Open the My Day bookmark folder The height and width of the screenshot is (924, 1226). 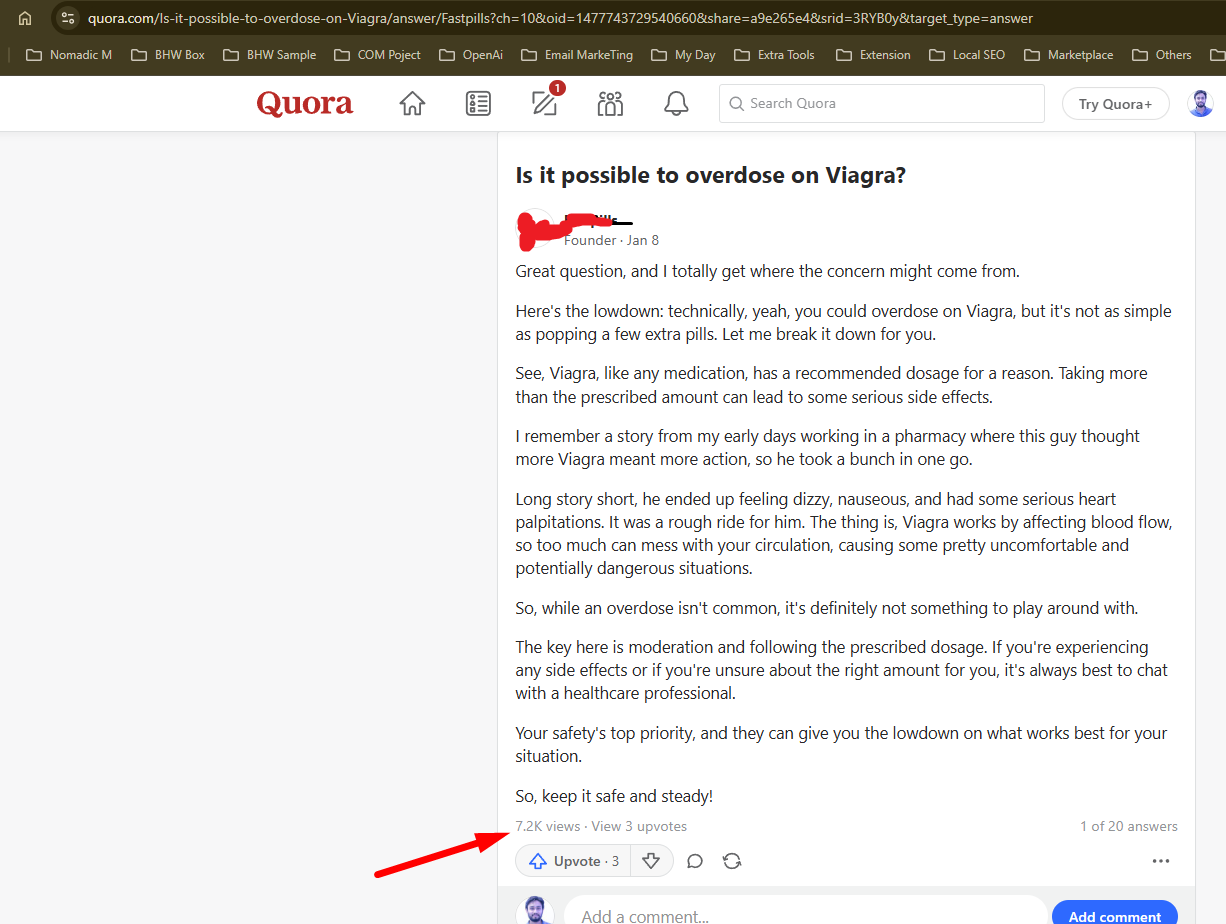[683, 55]
